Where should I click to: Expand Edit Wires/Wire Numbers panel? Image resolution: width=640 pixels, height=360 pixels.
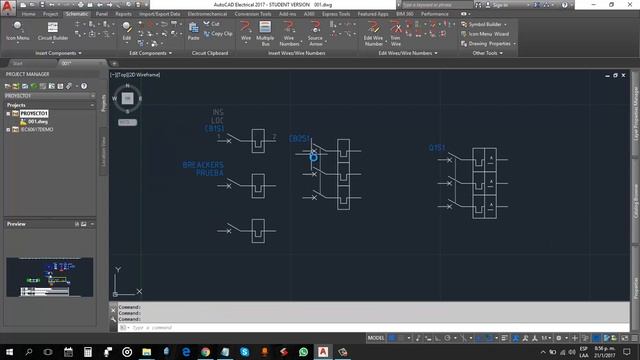pos(408,53)
